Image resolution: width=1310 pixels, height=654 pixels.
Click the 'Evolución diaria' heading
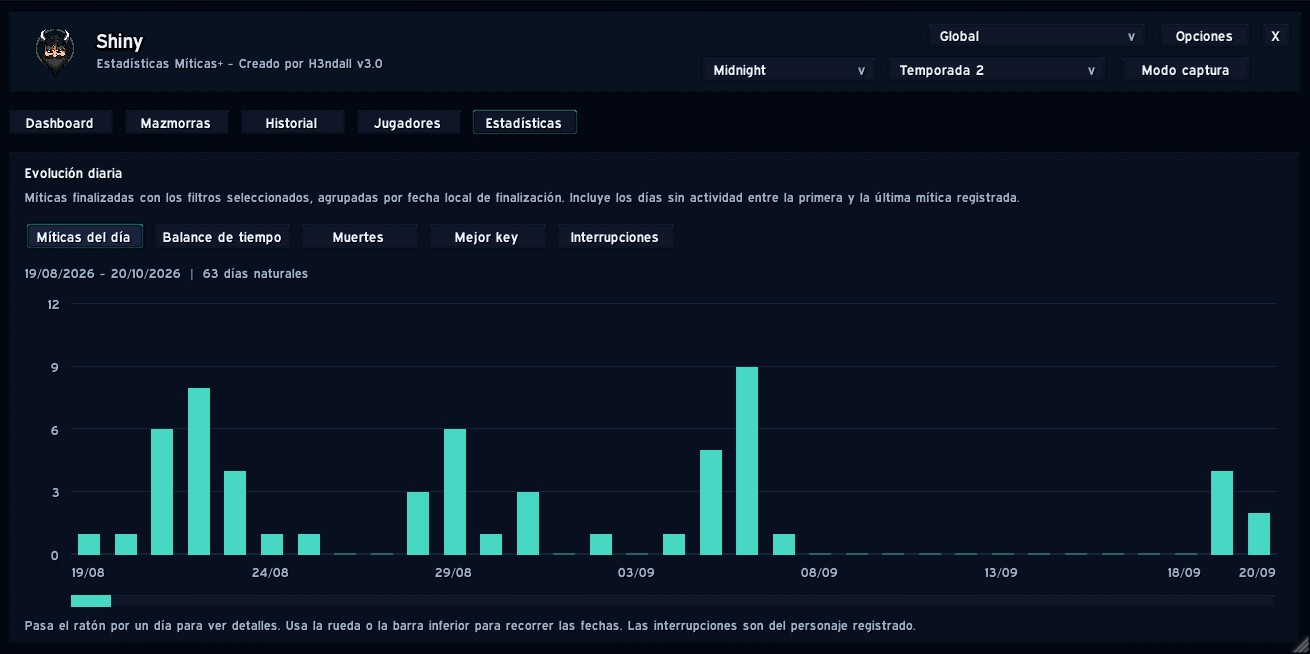pos(74,174)
